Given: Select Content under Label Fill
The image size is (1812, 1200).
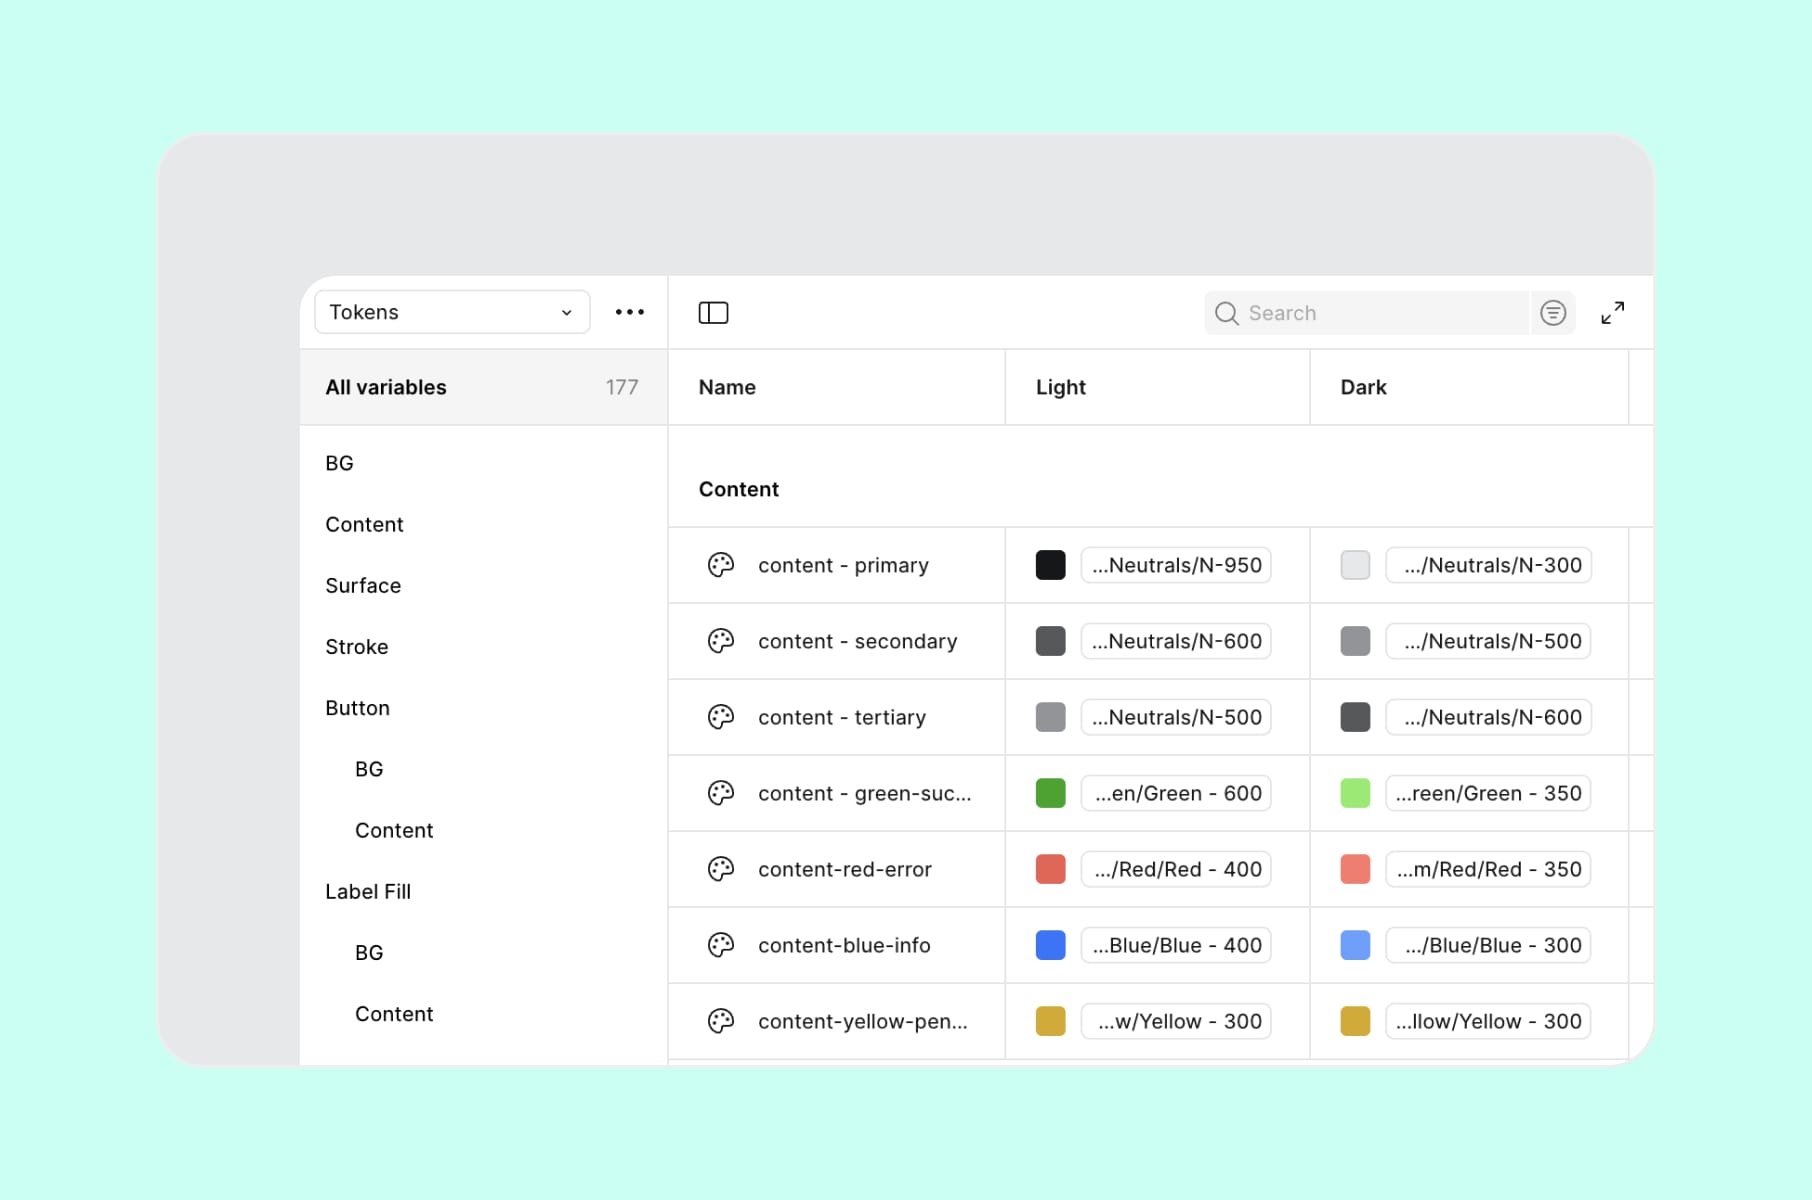Looking at the screenshot, I should pos(394,1013).
